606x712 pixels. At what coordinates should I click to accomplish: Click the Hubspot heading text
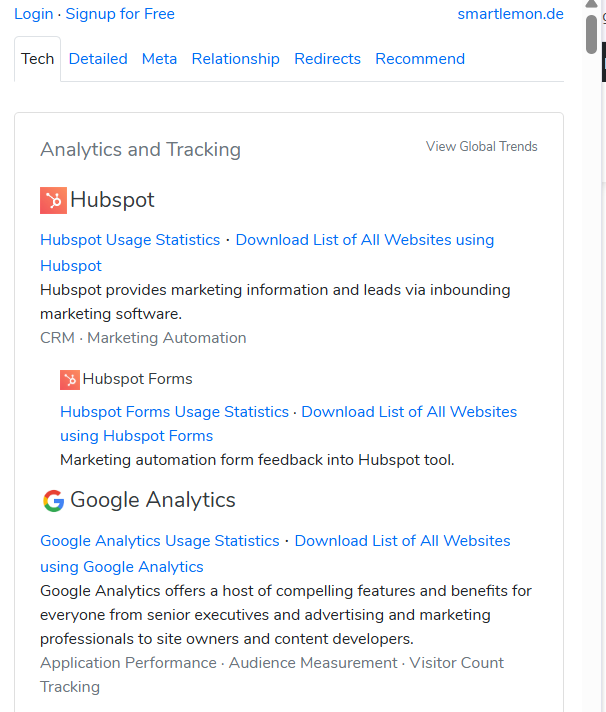(113, 200)
